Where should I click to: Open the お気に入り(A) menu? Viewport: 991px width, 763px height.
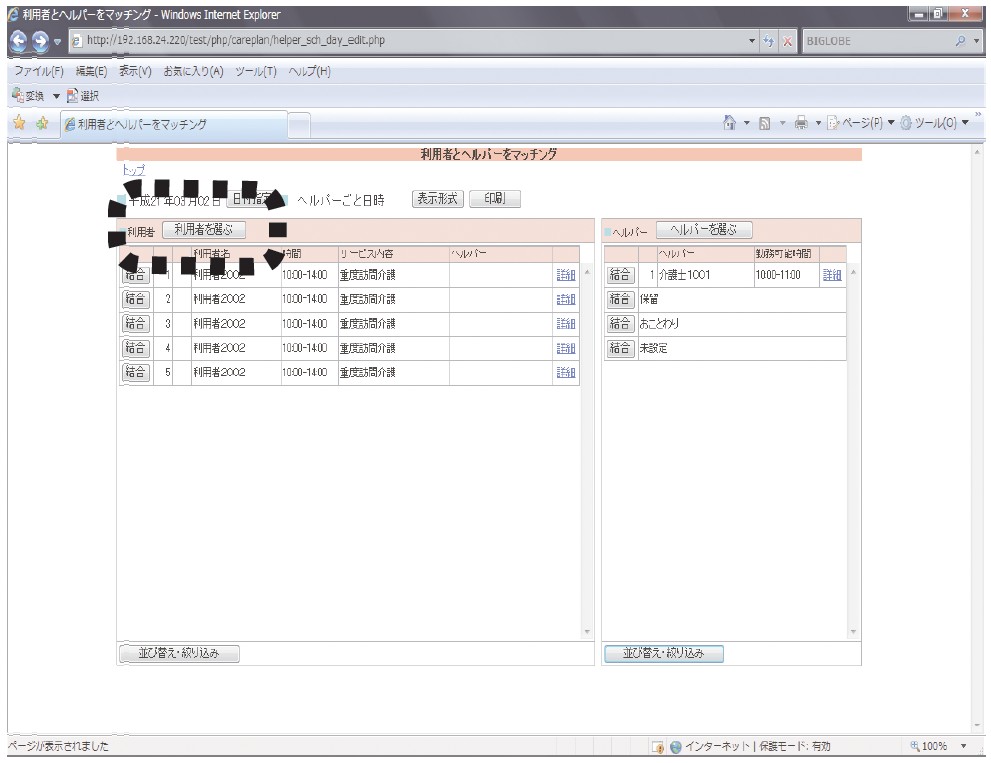click(x=193, y=71)
